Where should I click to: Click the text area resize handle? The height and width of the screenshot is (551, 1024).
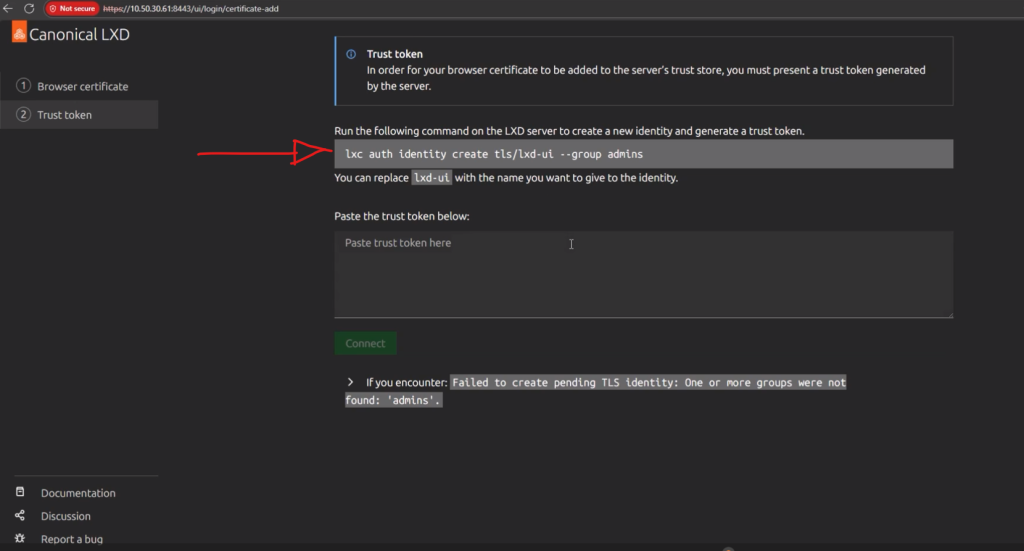coord(949,314)
